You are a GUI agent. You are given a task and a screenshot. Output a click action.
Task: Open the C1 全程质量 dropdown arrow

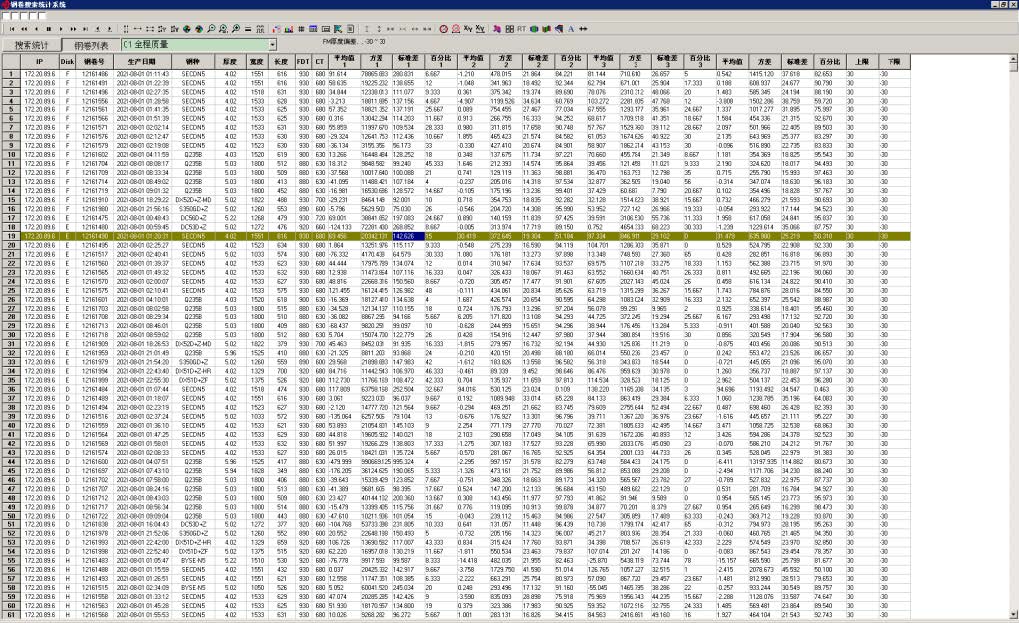pyautogui.click(x=272, y=45)
